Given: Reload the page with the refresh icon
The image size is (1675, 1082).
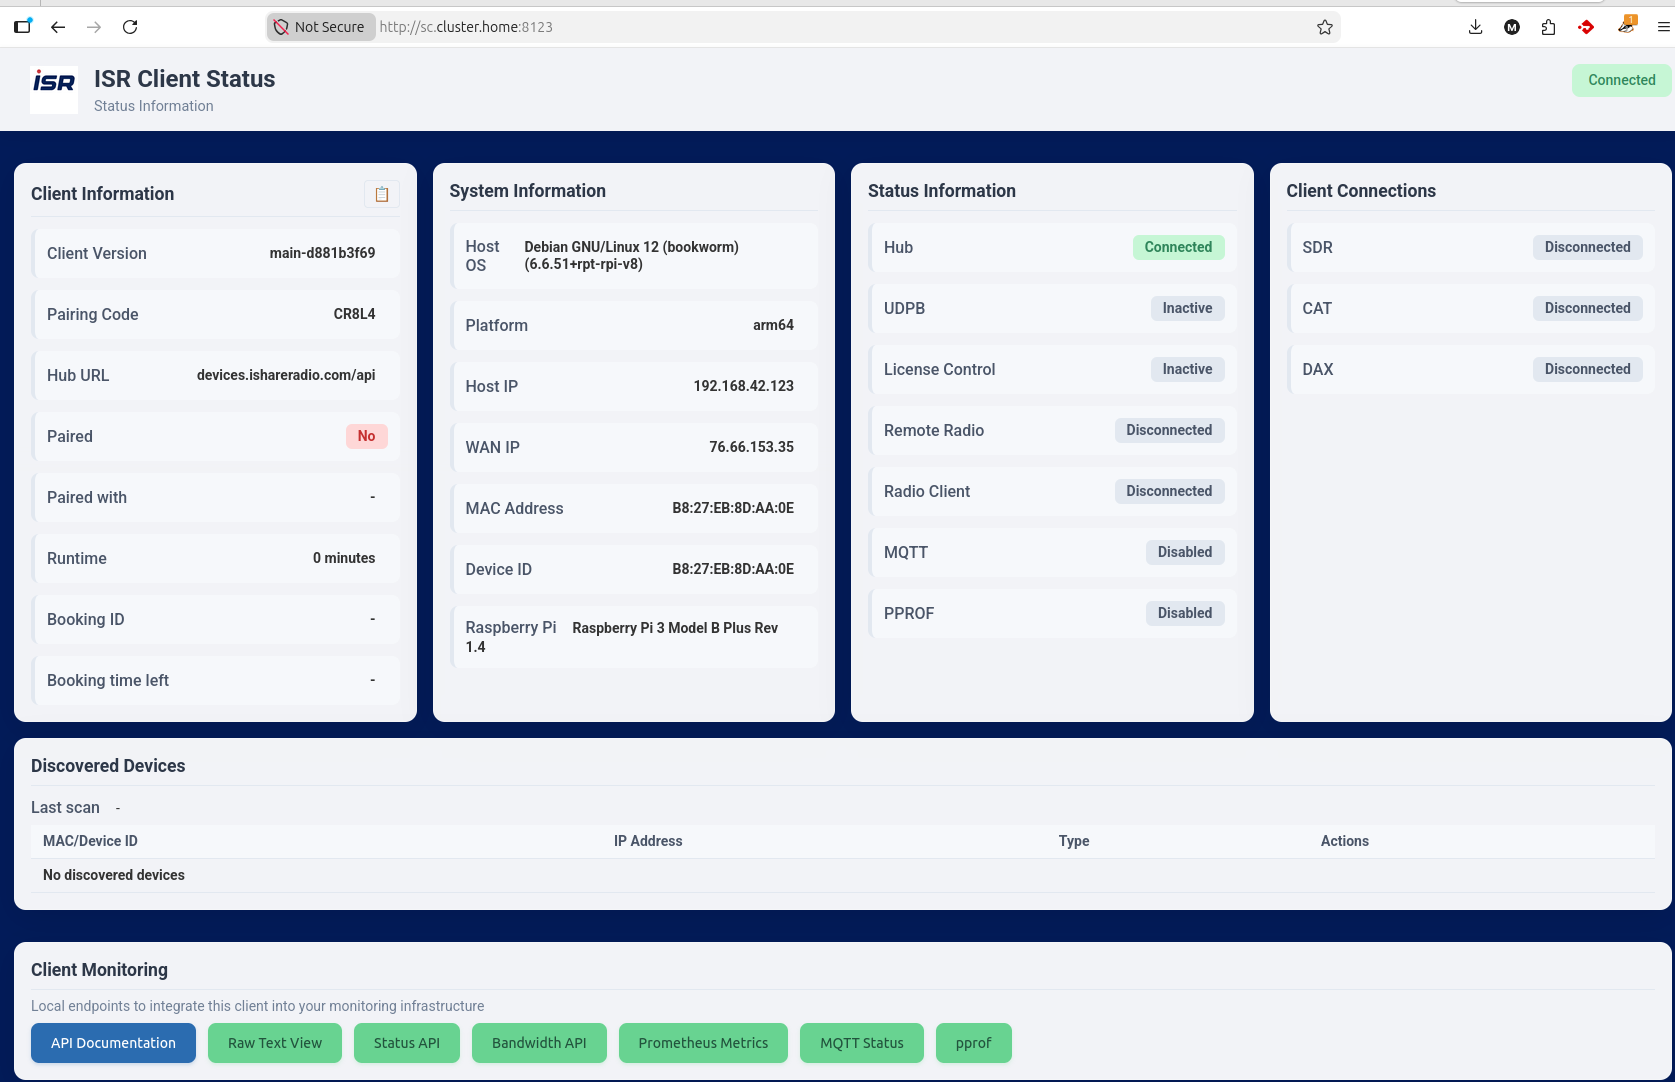Looking at the screenshot, I should (130, 27).
